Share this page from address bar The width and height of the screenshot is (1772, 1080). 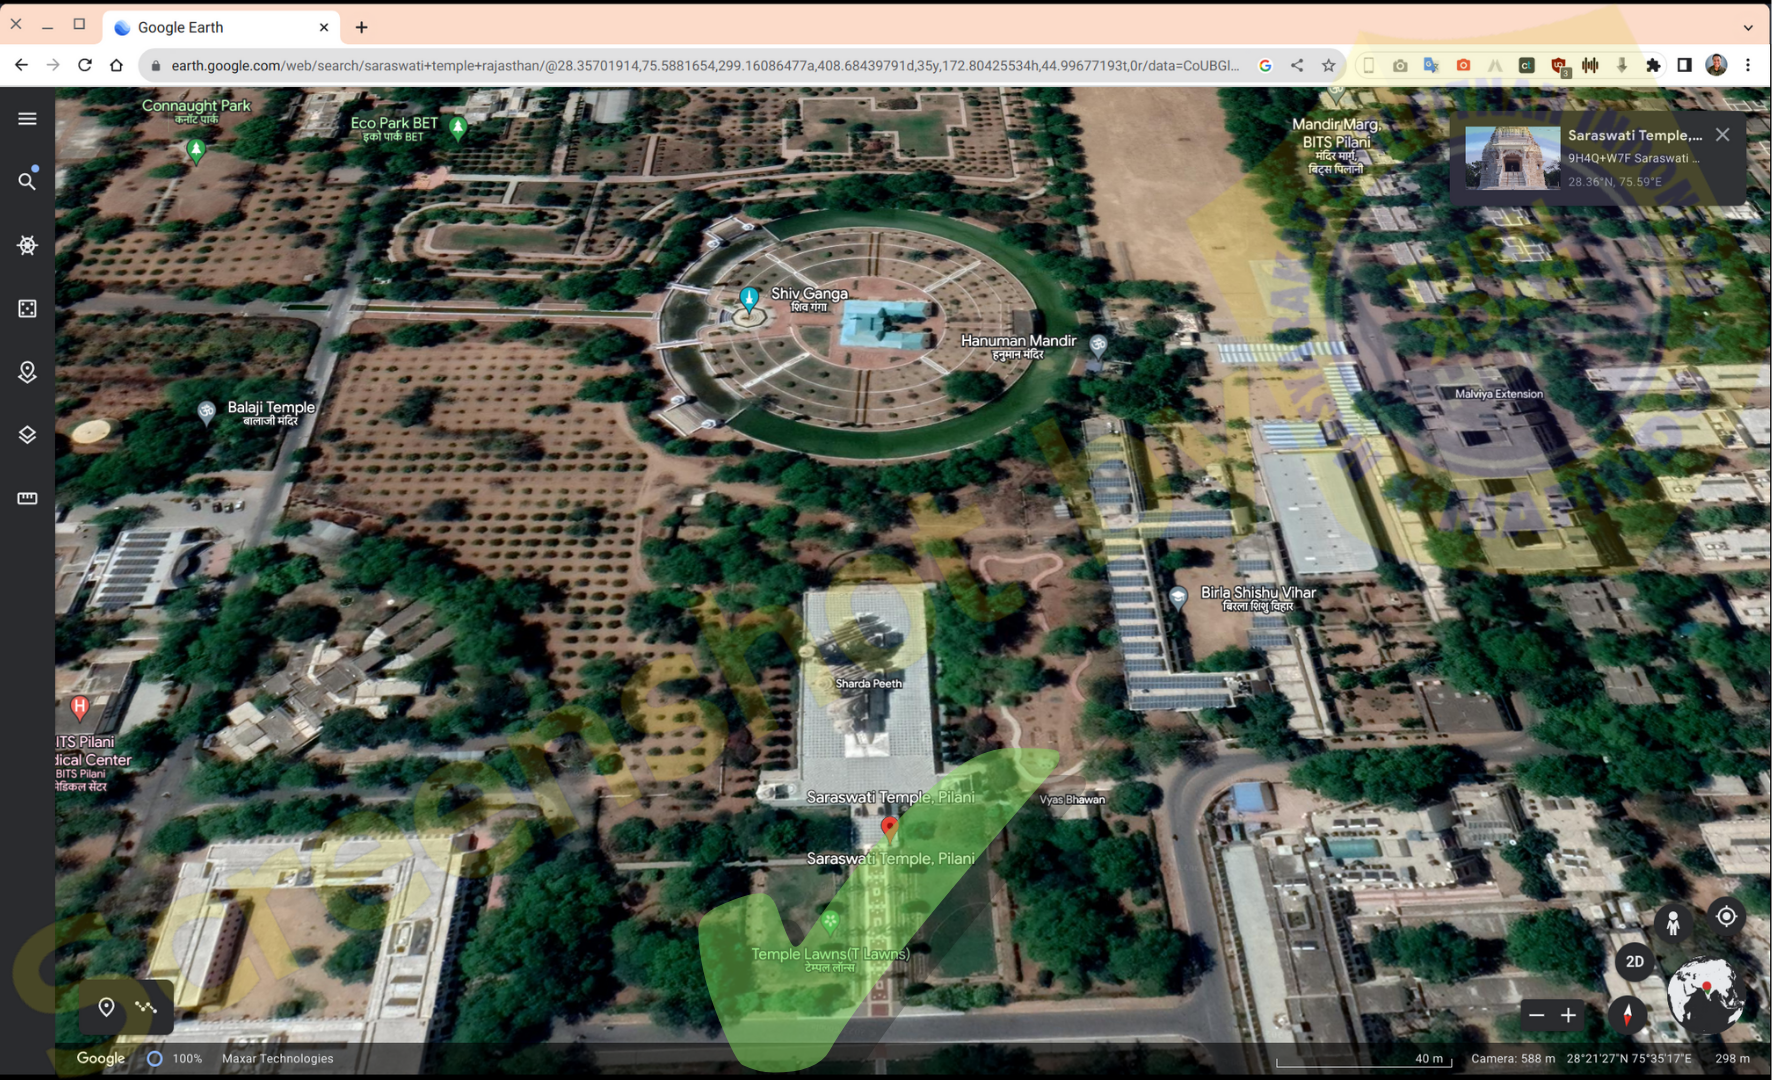point(1297,65)
